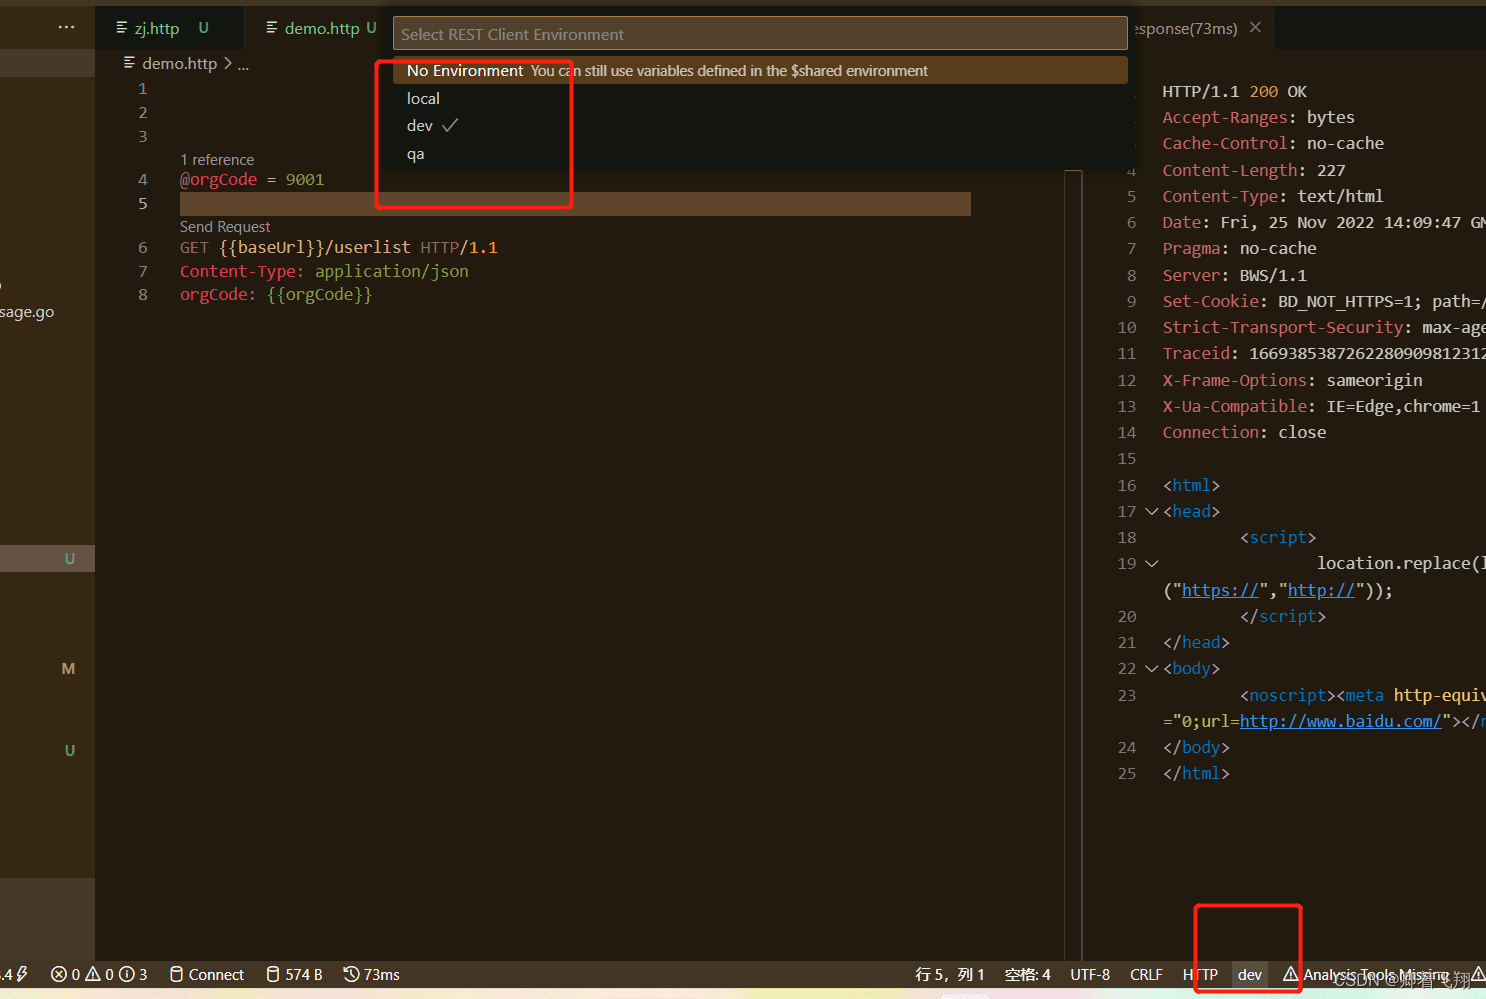The height and width of the screenshot is (999, 1486).
Task: Click the Cache-Control: no-cache header
Action: (x=1273, y=144)
